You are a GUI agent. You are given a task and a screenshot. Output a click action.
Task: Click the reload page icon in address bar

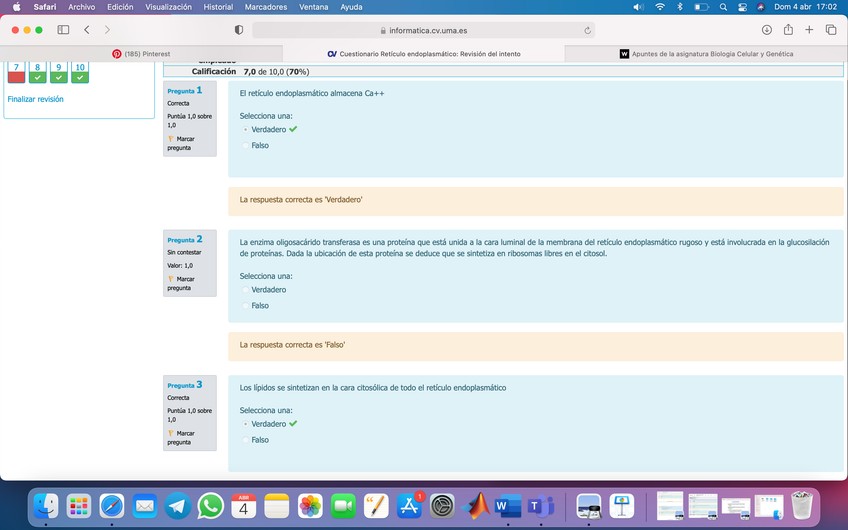coord(587,30)
